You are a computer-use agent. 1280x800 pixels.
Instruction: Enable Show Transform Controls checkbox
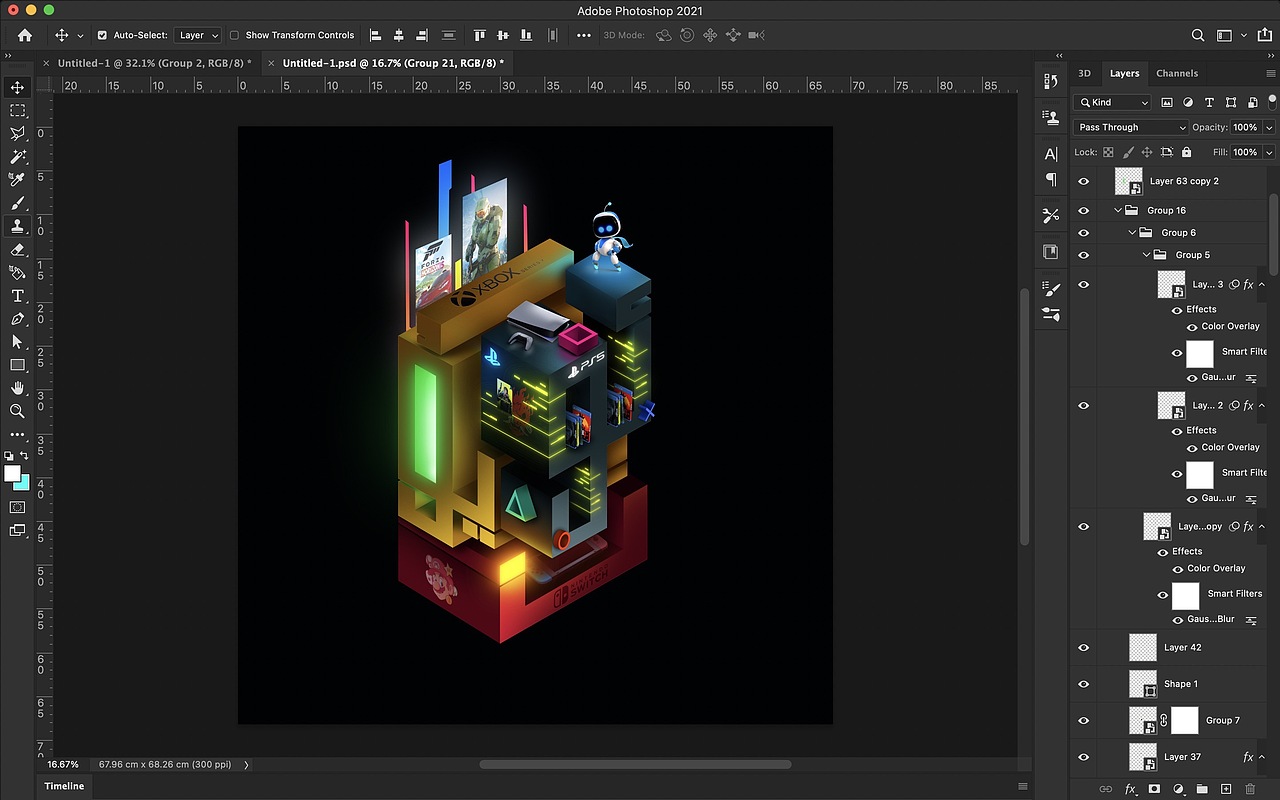coord(234,35)
